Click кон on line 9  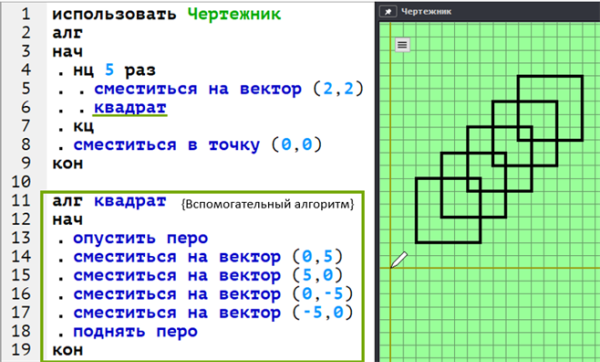tap(67, 163)
